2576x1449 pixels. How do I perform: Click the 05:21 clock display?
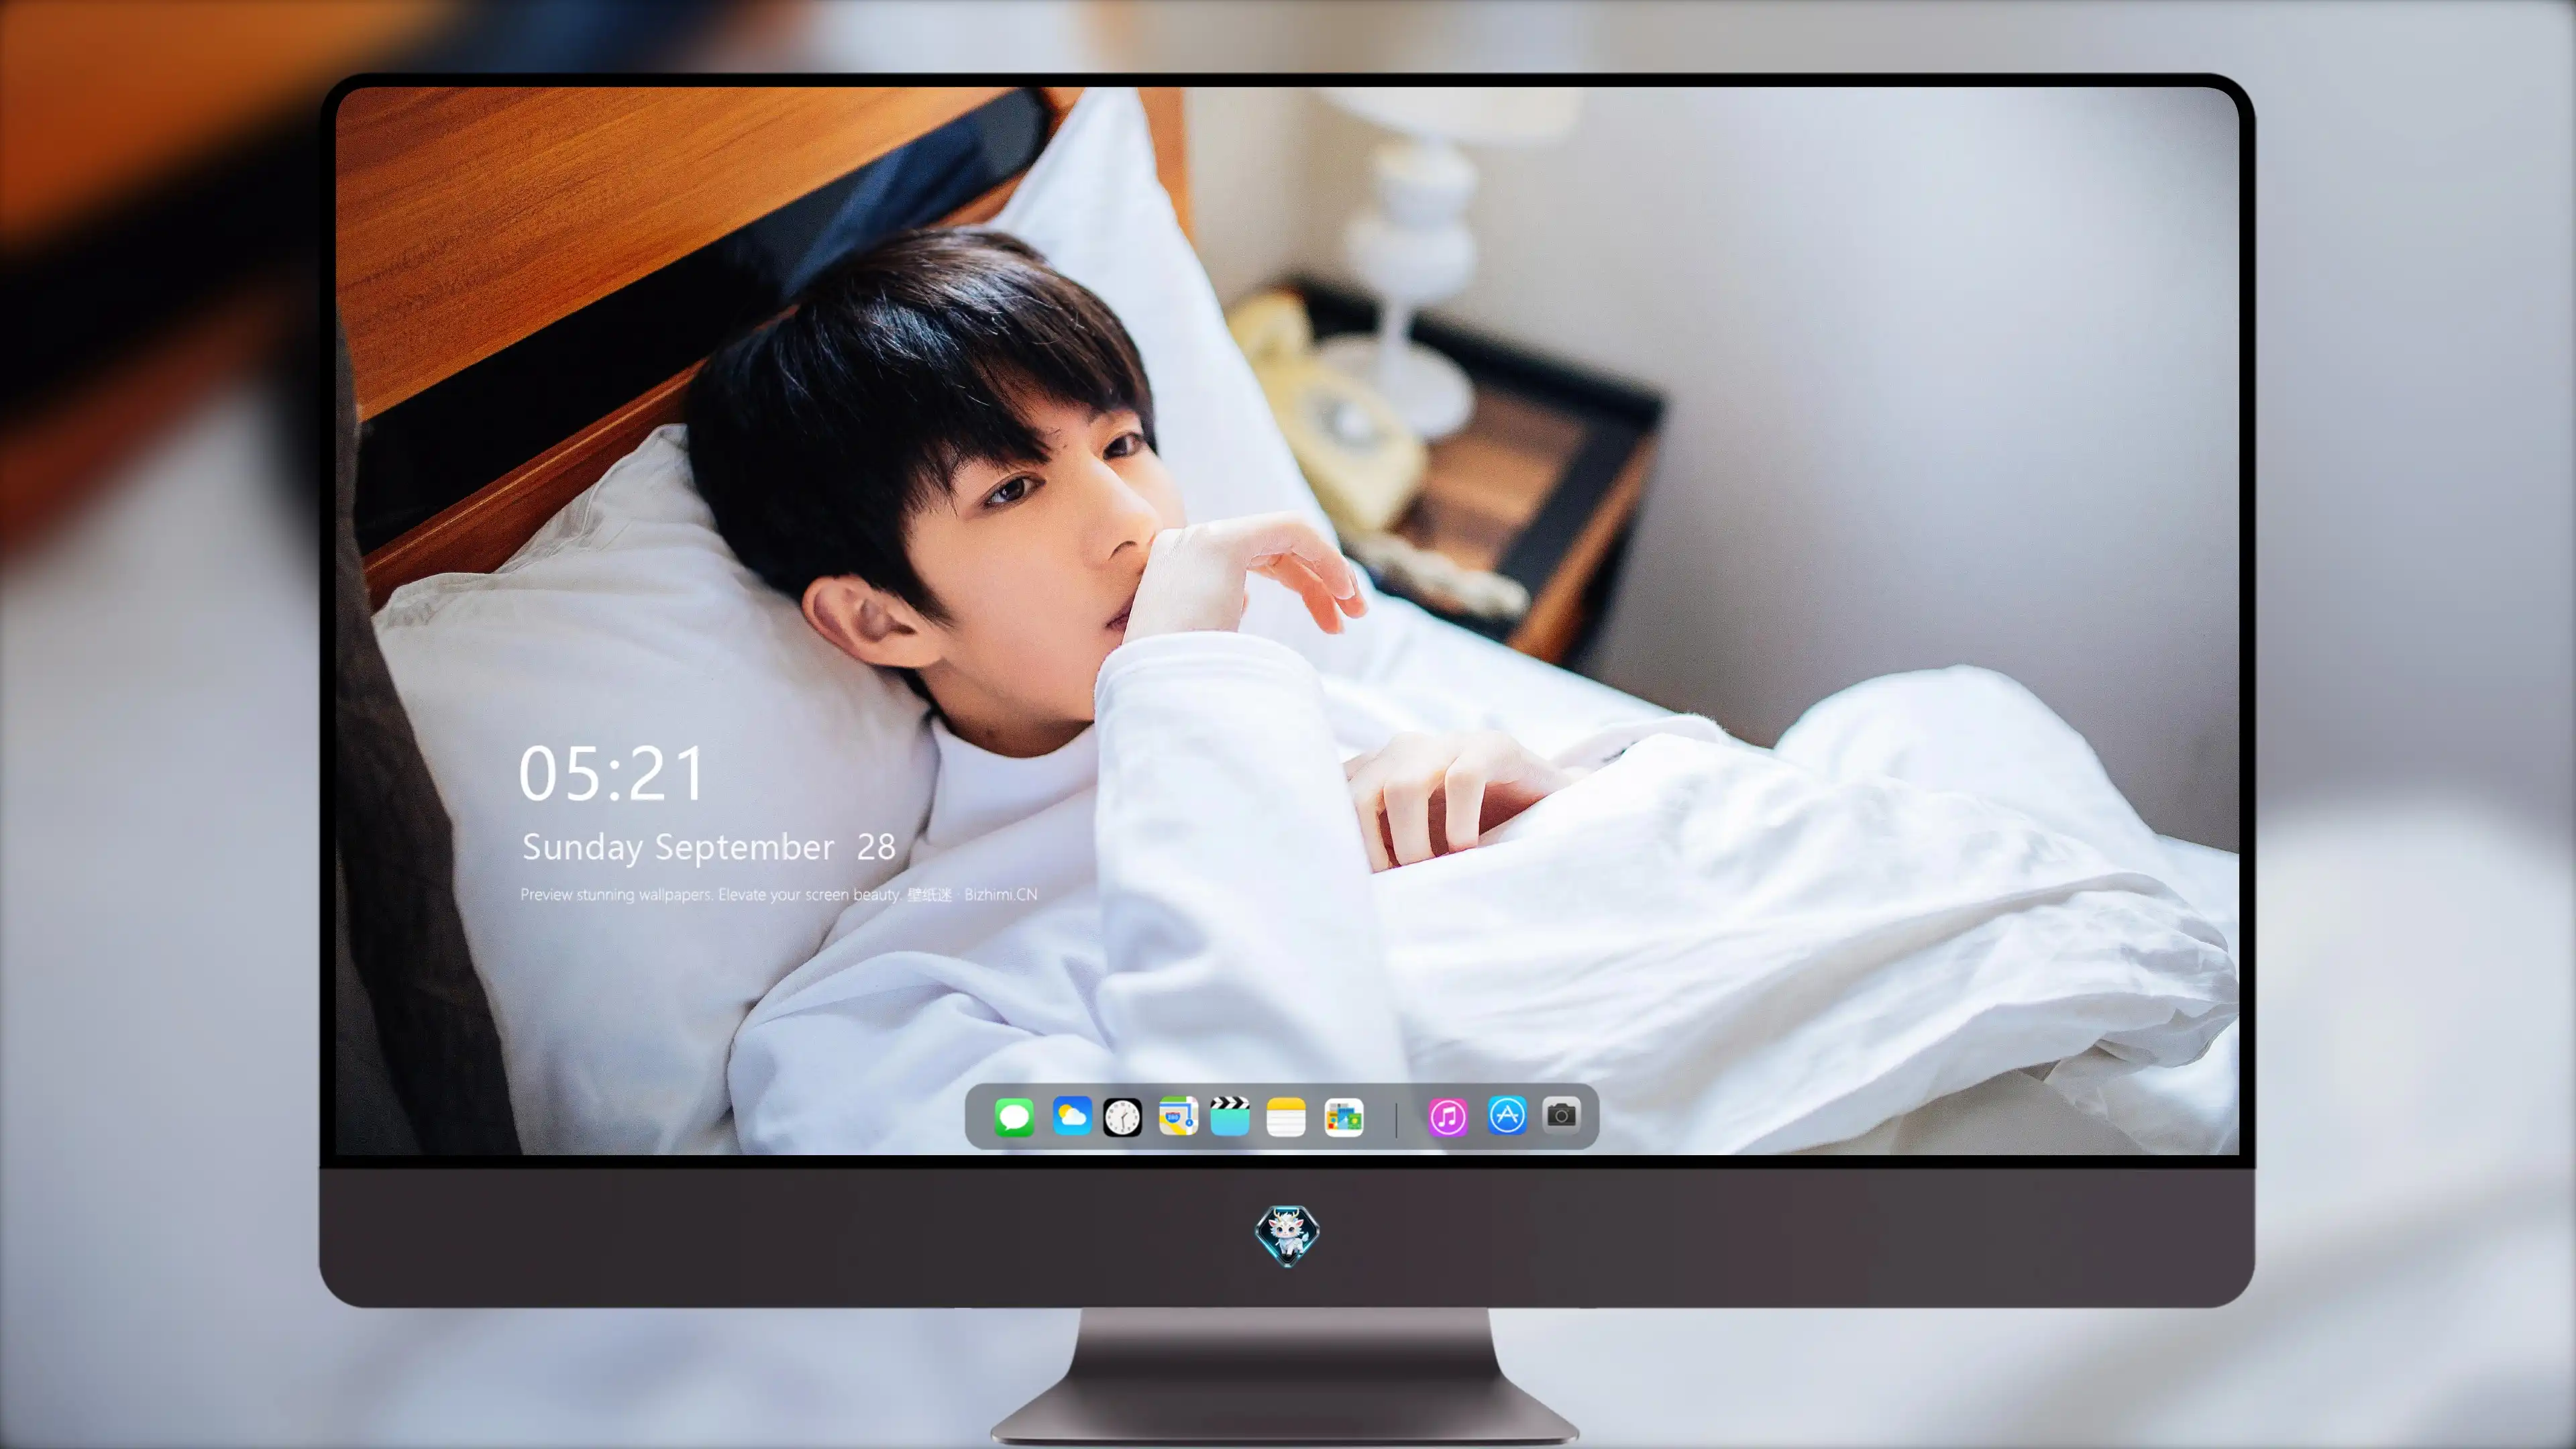(612, 773)
